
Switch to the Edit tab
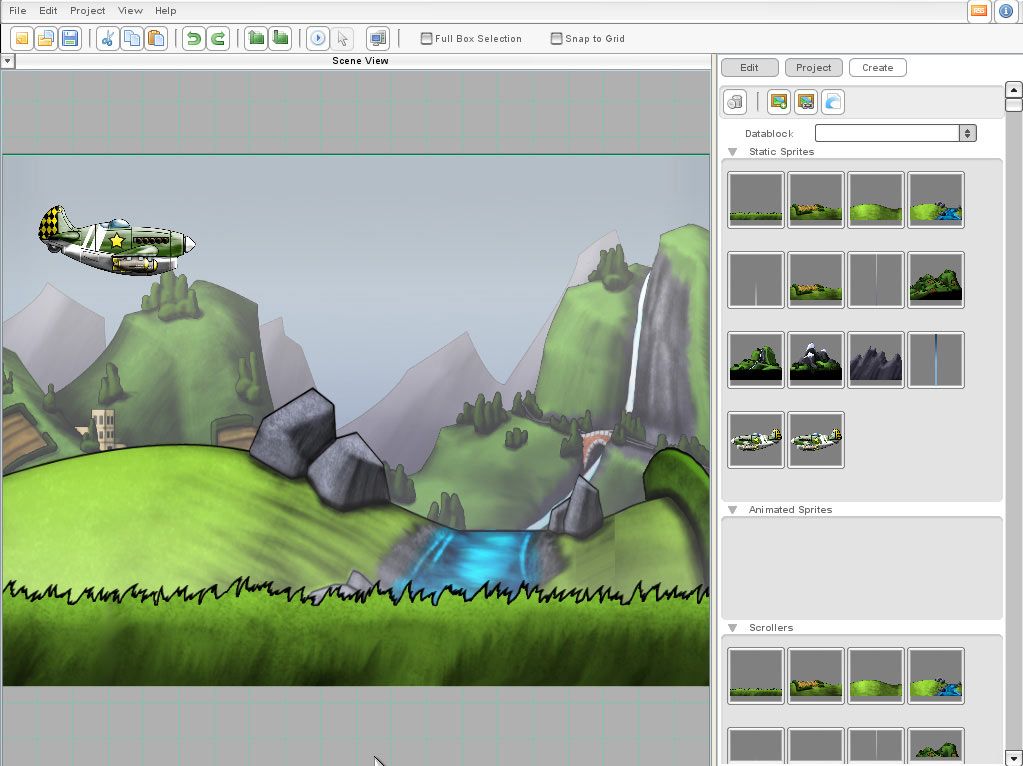pyautogui.click(x=749, y=68)
